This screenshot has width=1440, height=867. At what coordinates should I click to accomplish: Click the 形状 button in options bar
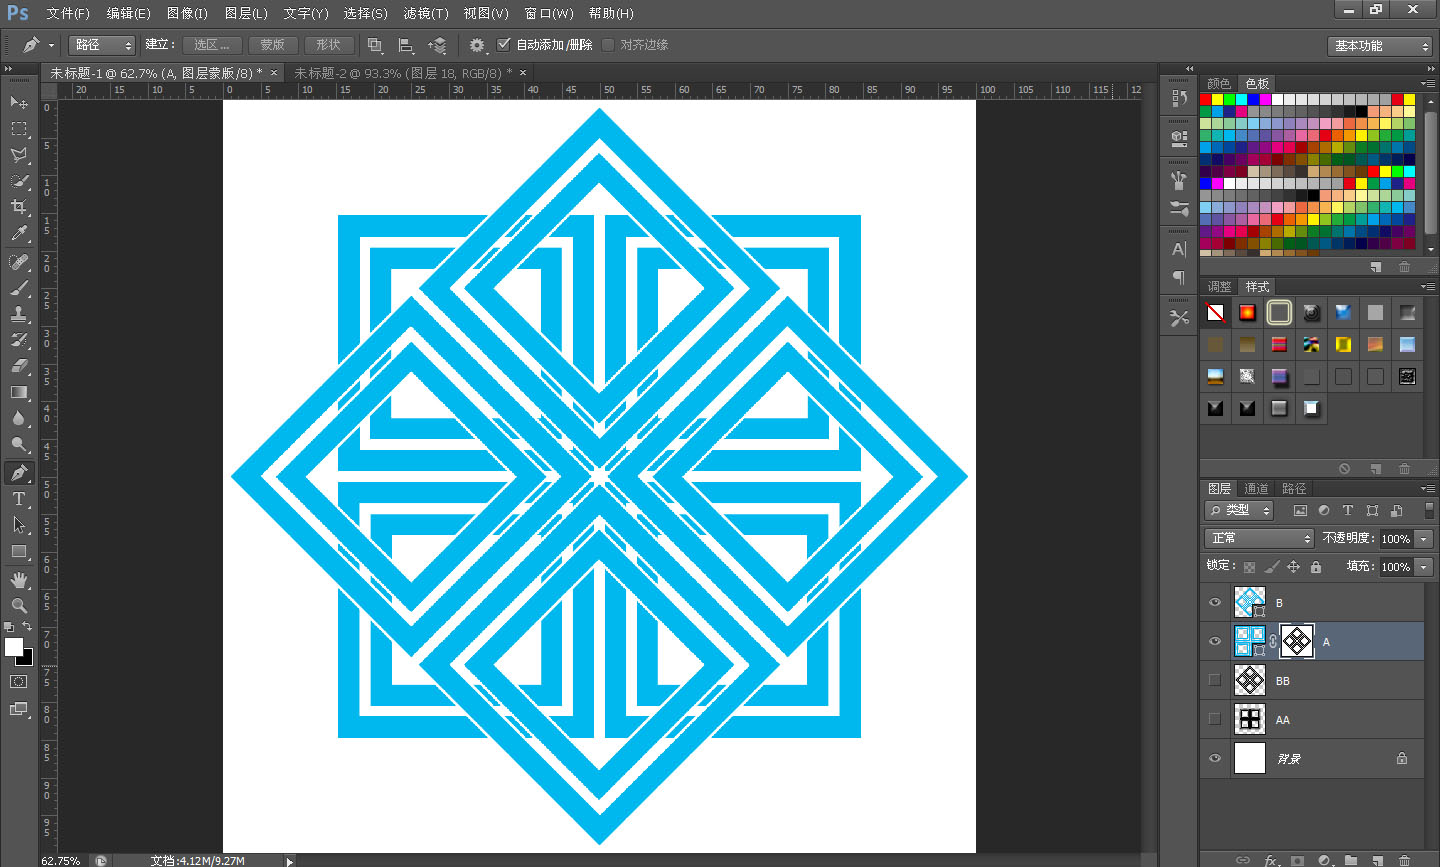click(x=329, y=45)
